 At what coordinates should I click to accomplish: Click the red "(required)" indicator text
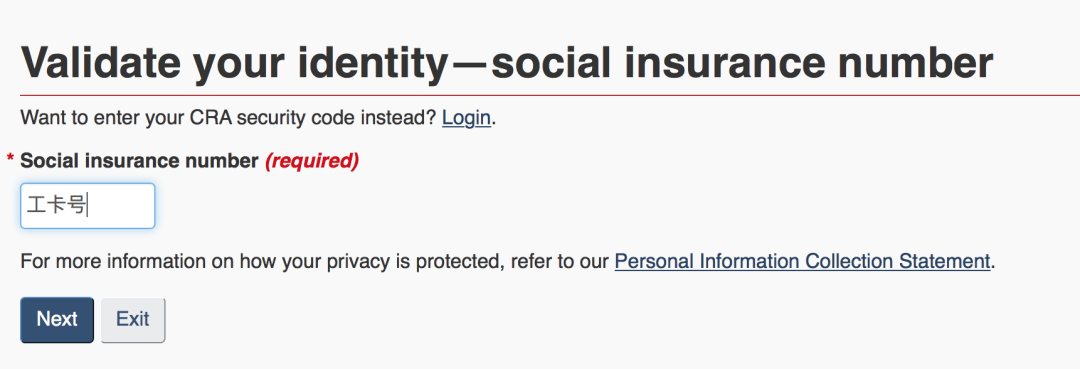click(312, 161)
